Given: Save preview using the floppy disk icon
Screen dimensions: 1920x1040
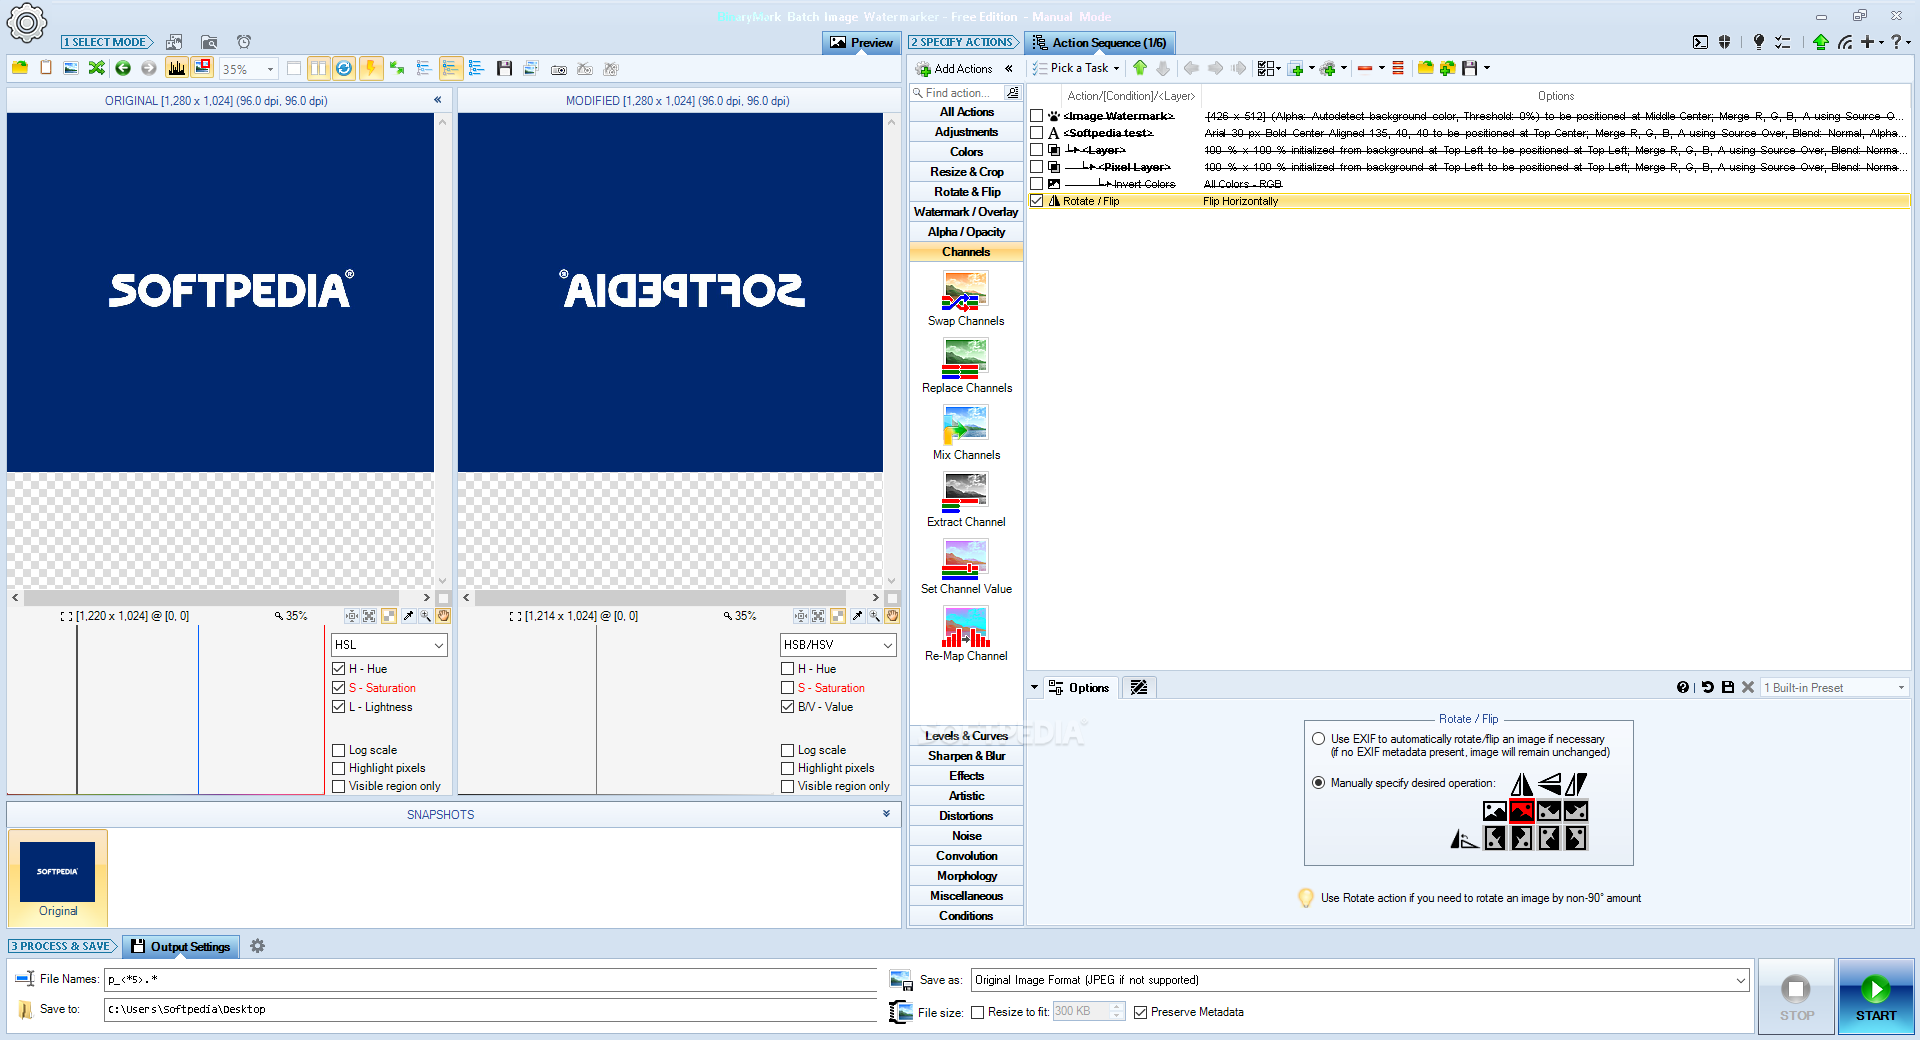Looking at the screenshot, I should (504, 68).
